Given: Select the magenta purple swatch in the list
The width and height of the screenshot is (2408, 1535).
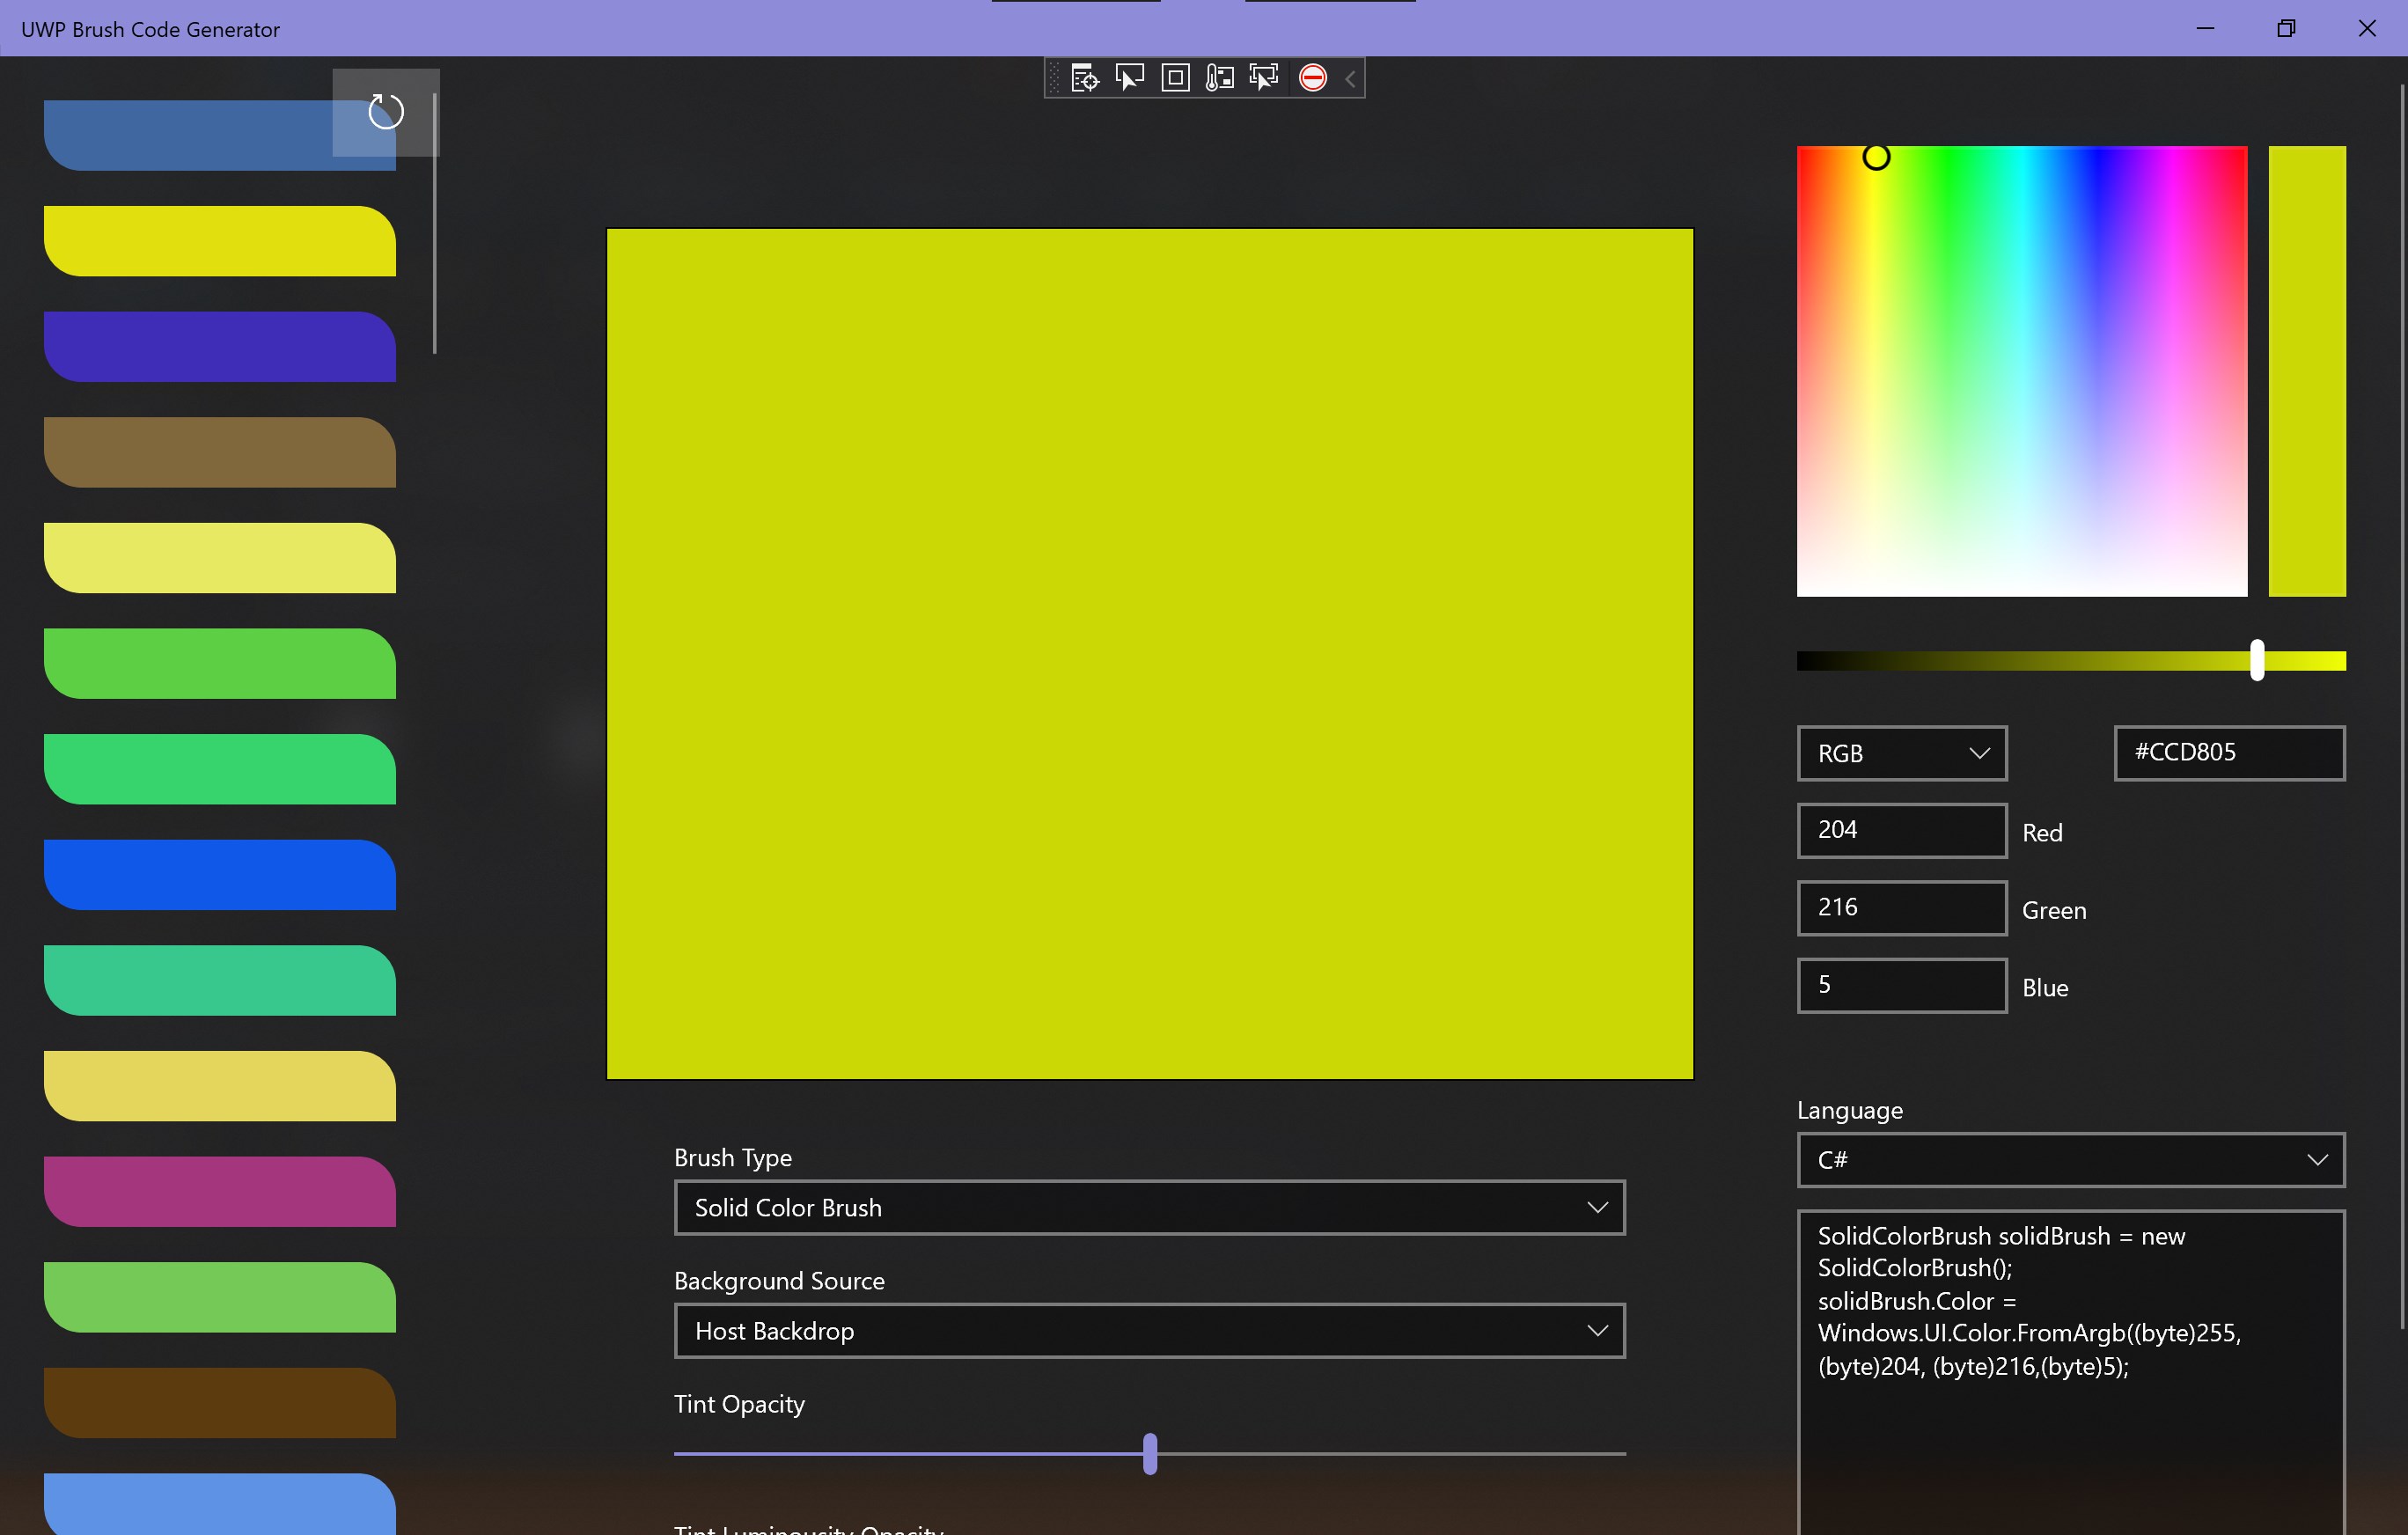Looking at the screenshot, I should (220, 1192).
